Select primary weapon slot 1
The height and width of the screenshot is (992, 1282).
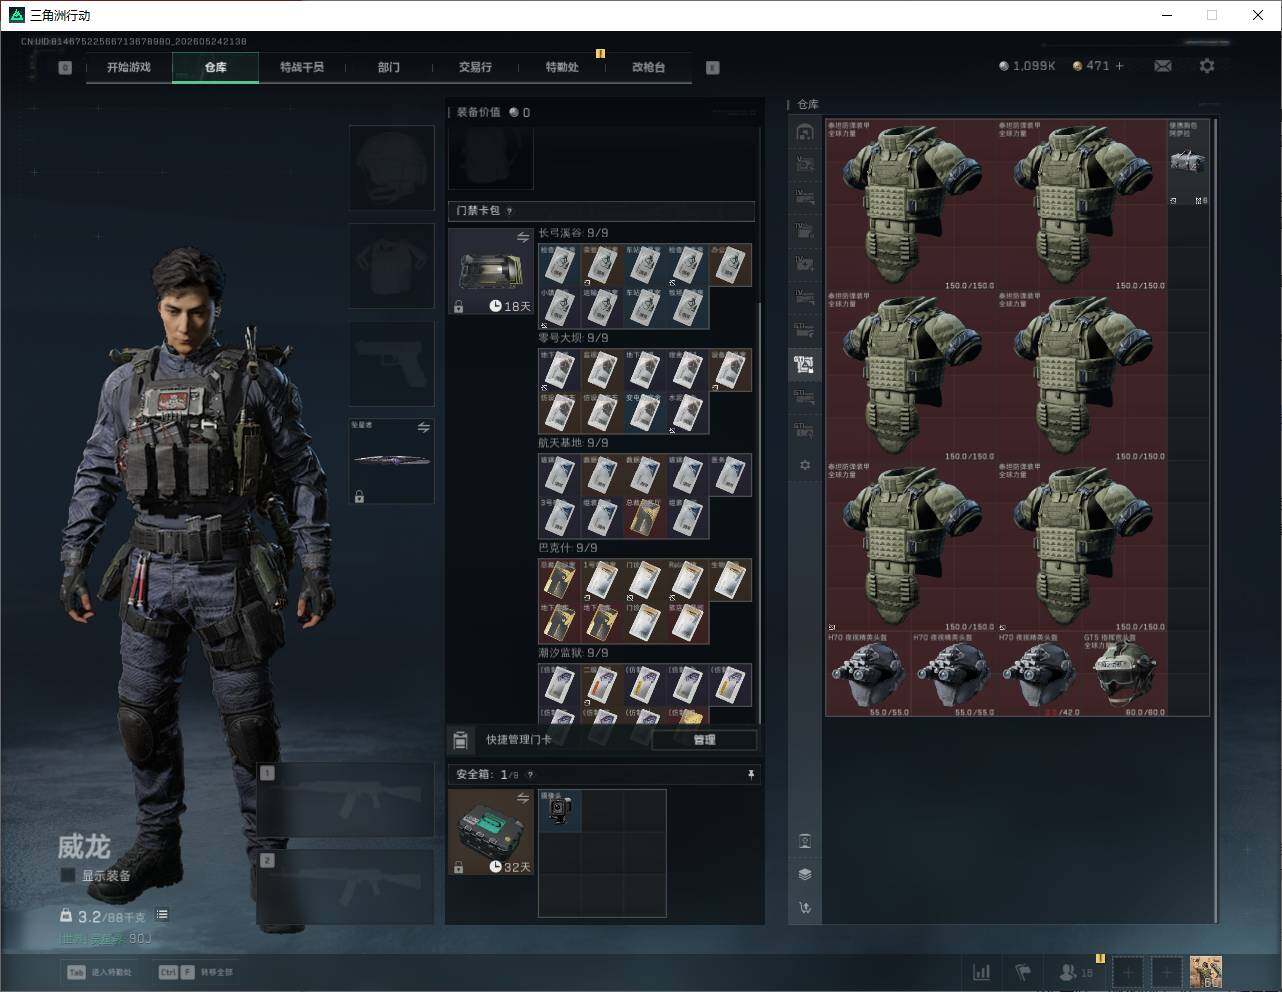click(346, 800)
